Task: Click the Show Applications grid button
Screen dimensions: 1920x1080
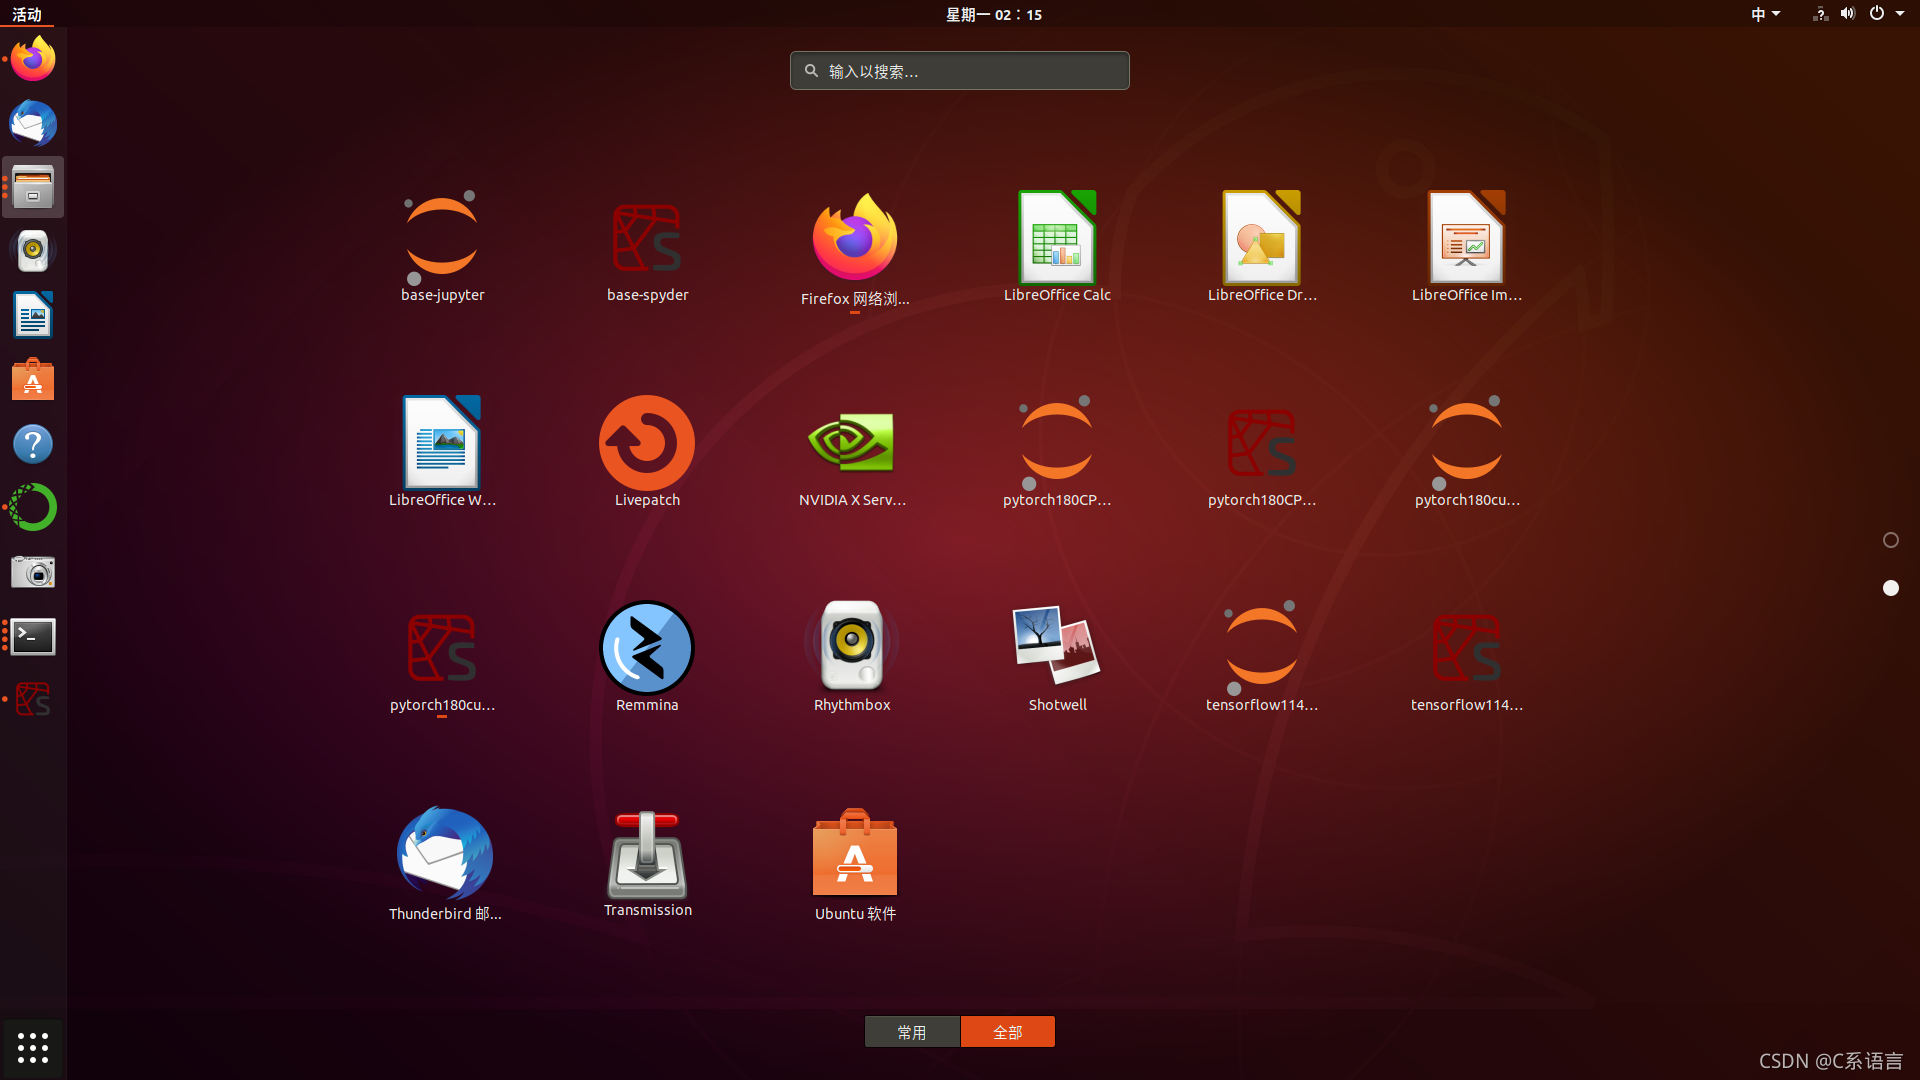Action: tap(33, 1048)
